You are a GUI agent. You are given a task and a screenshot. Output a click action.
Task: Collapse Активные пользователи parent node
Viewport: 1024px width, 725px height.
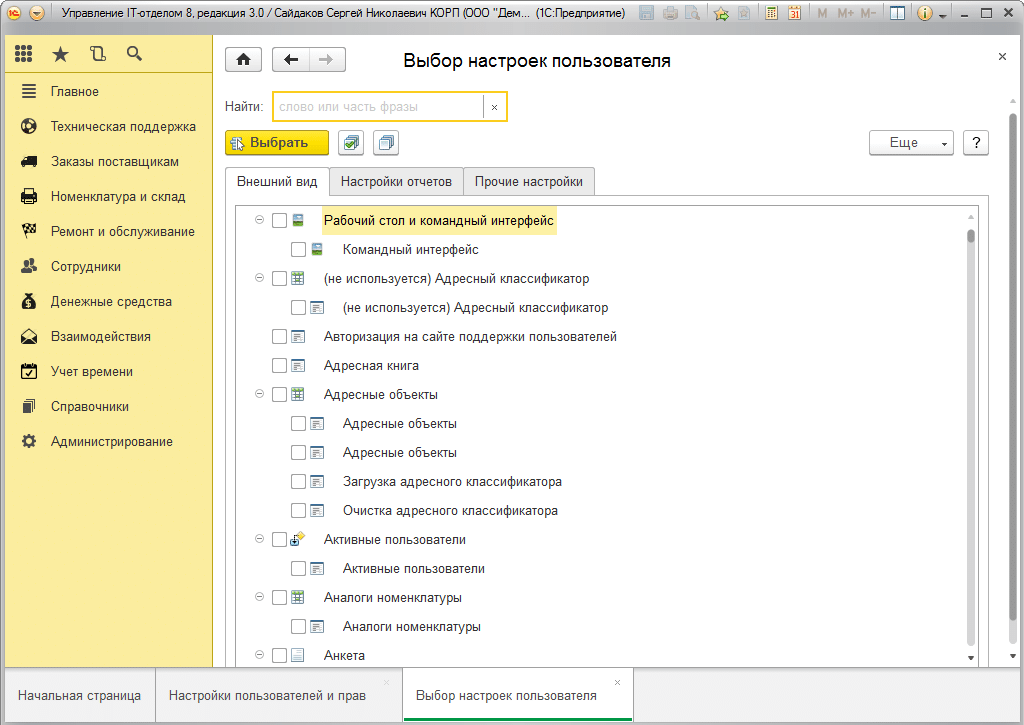click(259, 539)
